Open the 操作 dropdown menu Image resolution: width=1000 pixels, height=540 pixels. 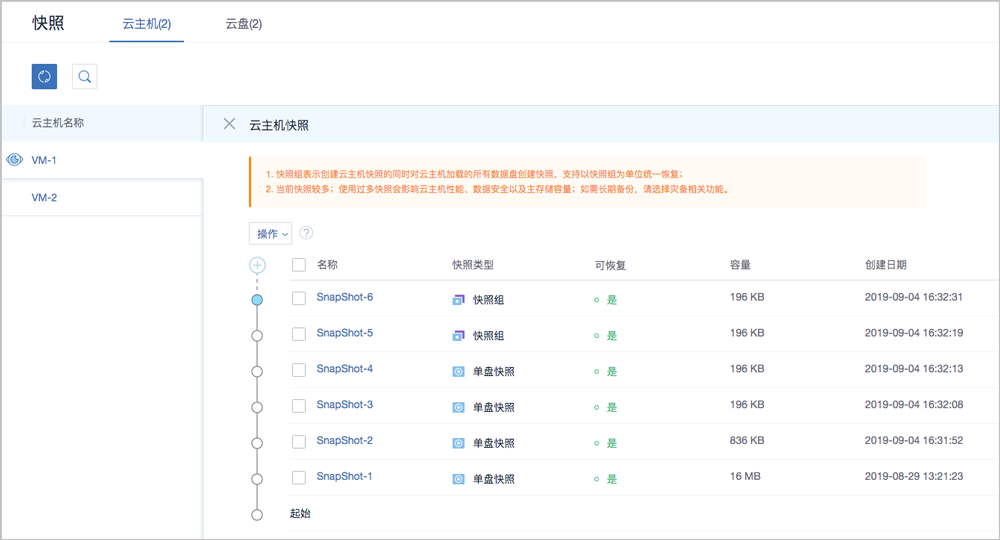pyautogui.click(x=270, y=233)
